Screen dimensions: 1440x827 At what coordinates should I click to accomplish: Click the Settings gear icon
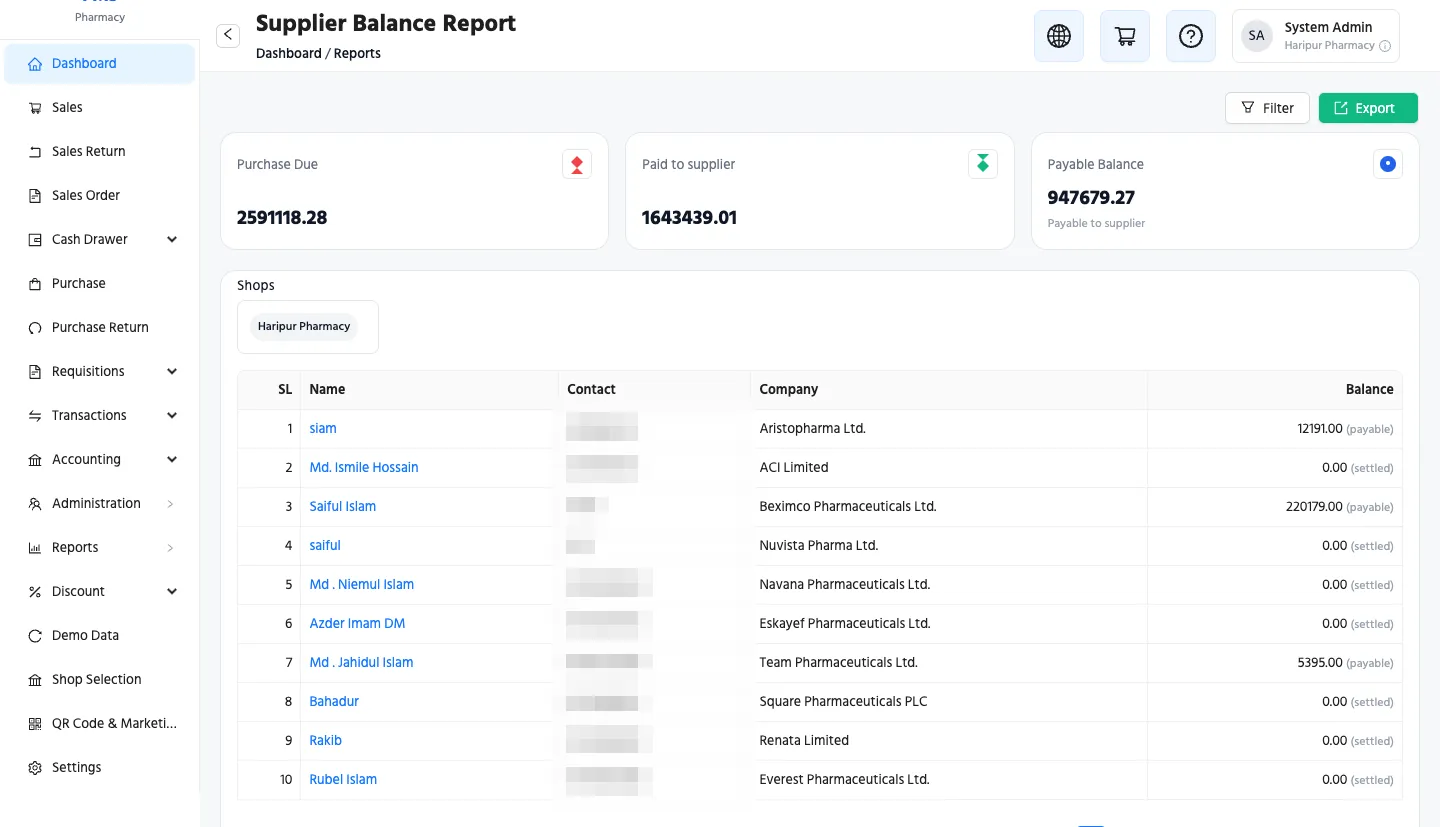(x=35, y=768)
